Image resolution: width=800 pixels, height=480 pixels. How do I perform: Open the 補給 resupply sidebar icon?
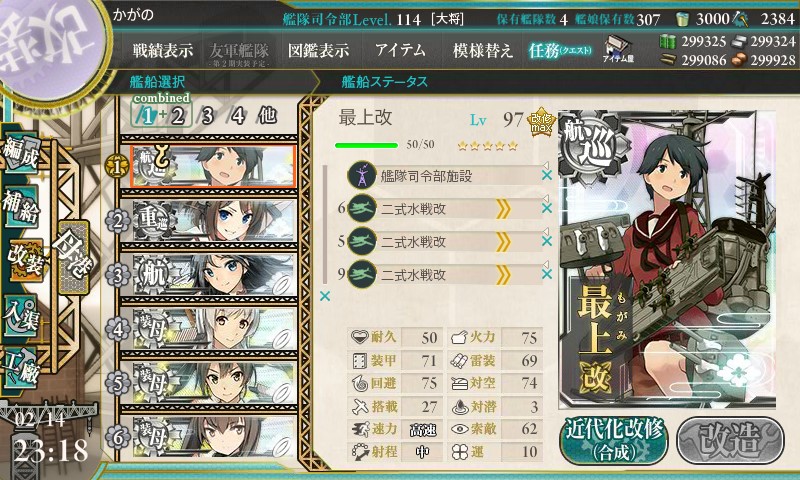click(x=20, y=207)
